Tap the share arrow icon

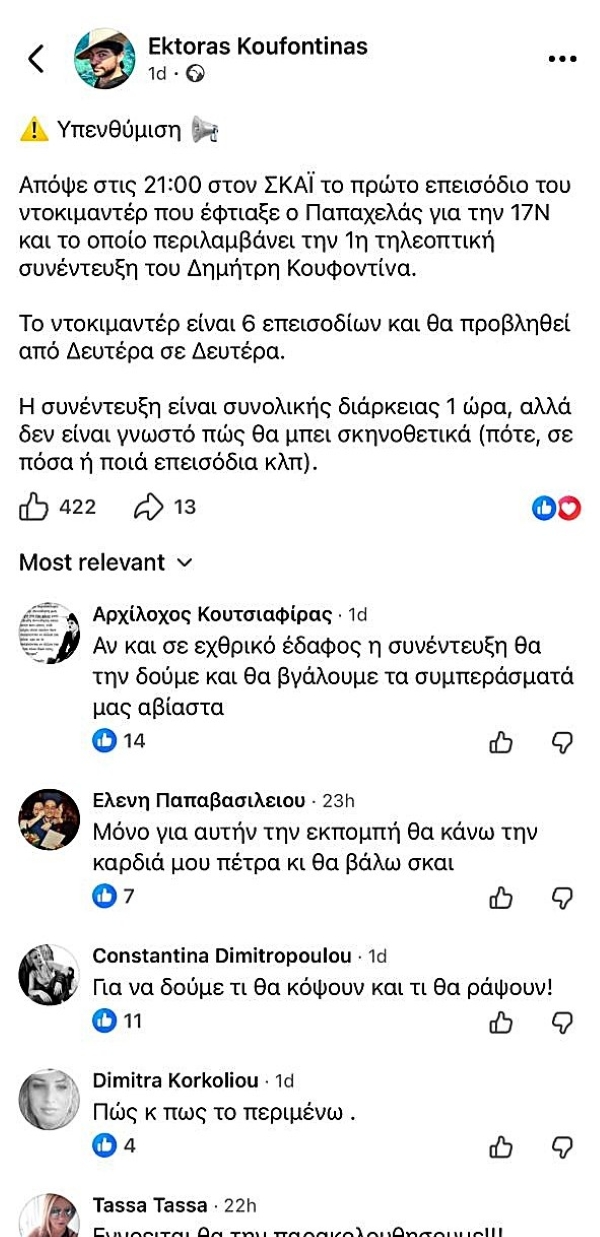pyautogui.click(x=148, y=507)
